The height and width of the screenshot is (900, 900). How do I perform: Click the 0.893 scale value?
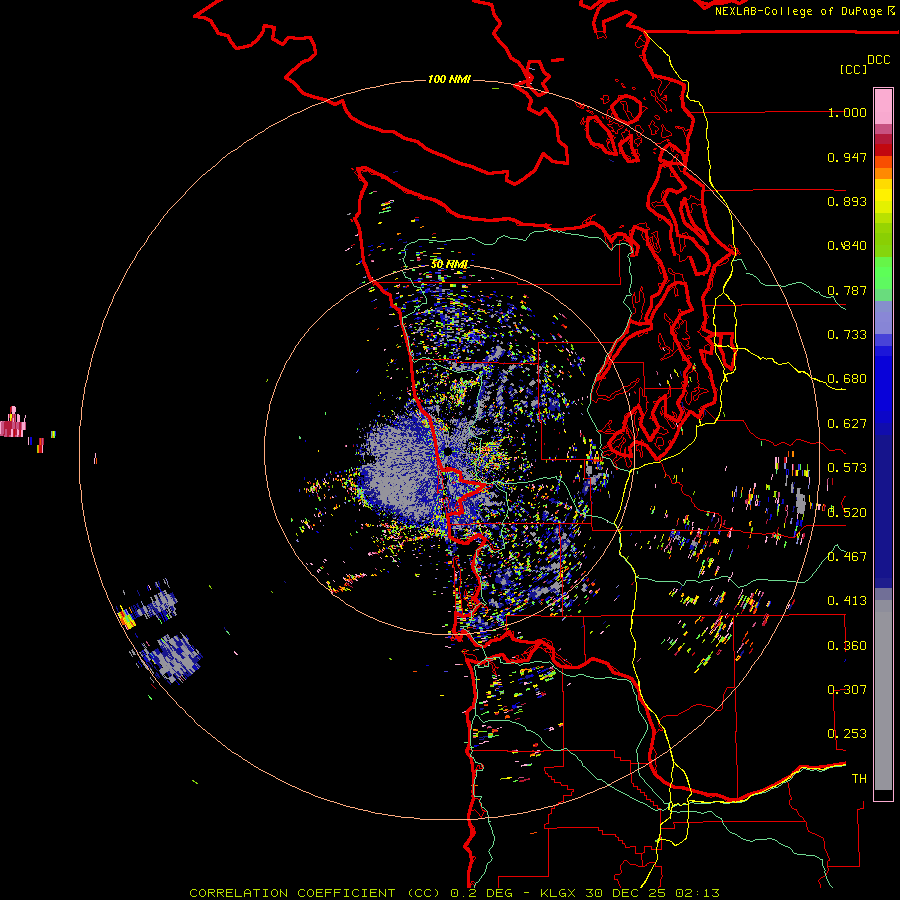tap(847, 201)
